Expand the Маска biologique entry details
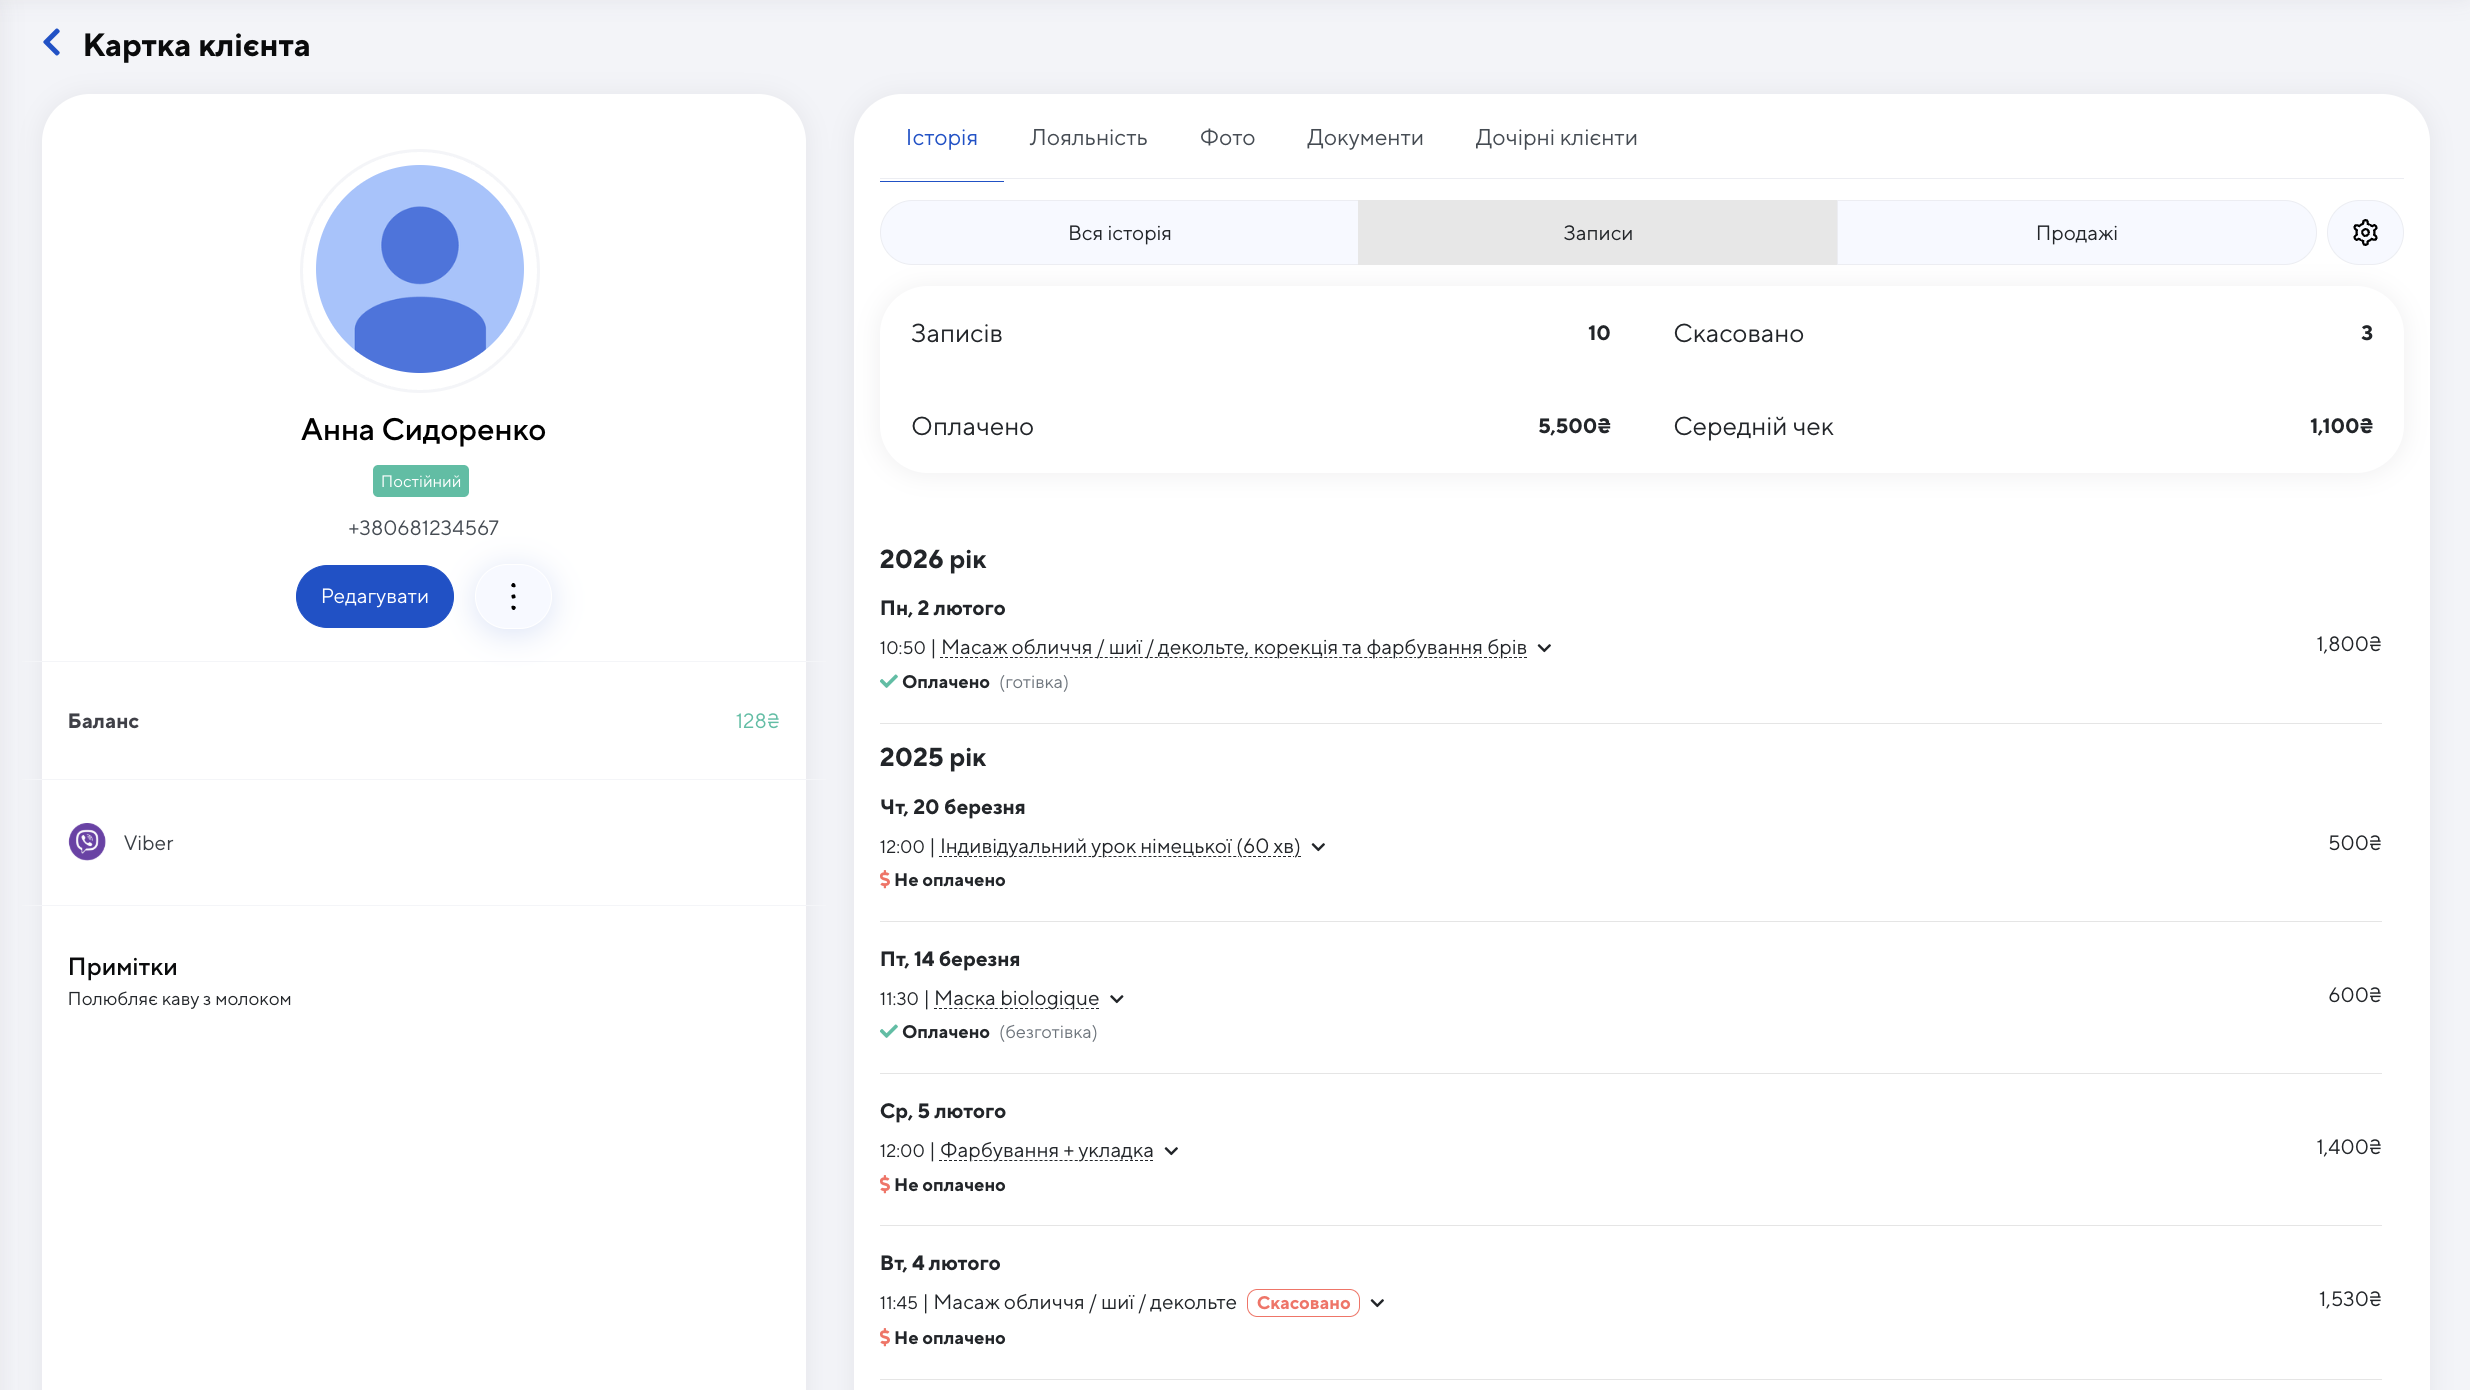This screenshot has height=1390, width=2470. 1117,999
